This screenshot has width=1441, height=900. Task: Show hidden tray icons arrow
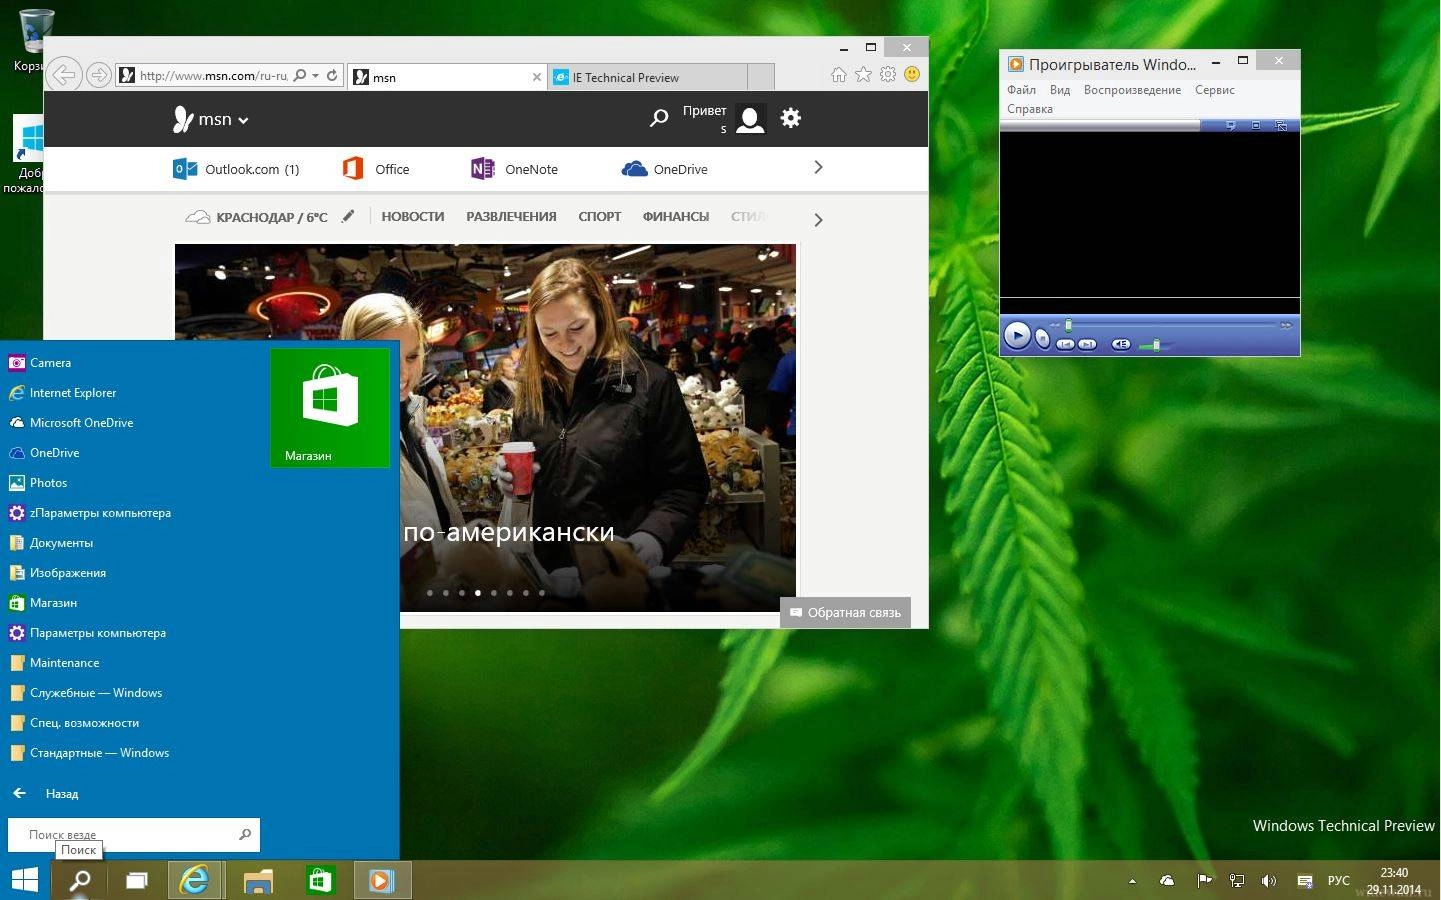(x=1132, y=881)
